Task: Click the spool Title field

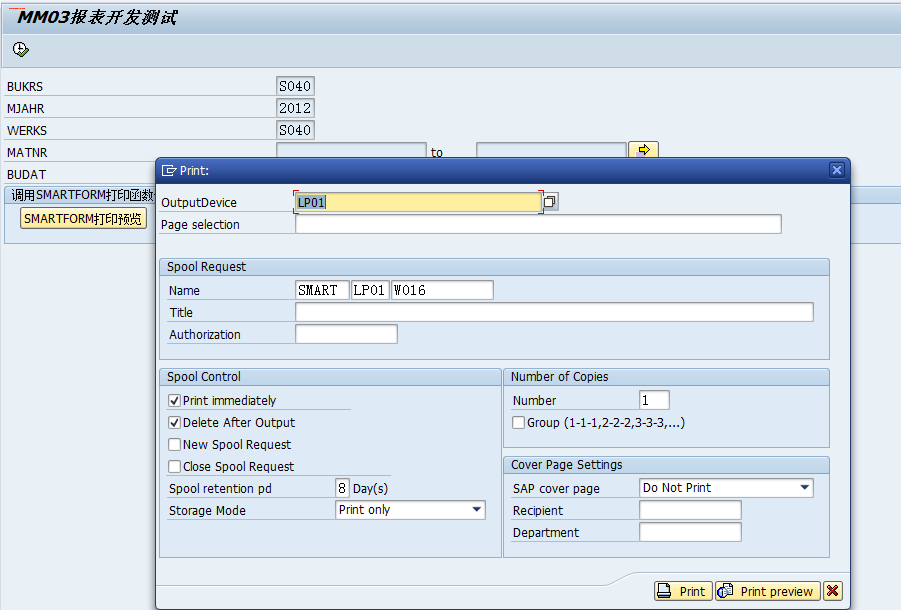Action: coord(555,312)
